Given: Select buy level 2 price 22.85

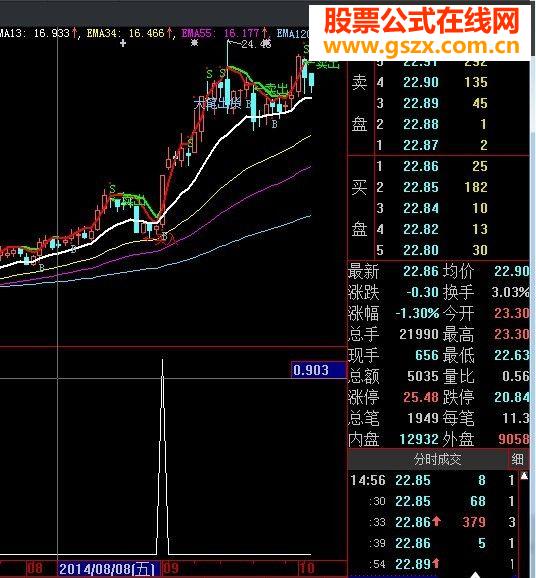Looking at the screenshot, I should [x=421, y=187].
